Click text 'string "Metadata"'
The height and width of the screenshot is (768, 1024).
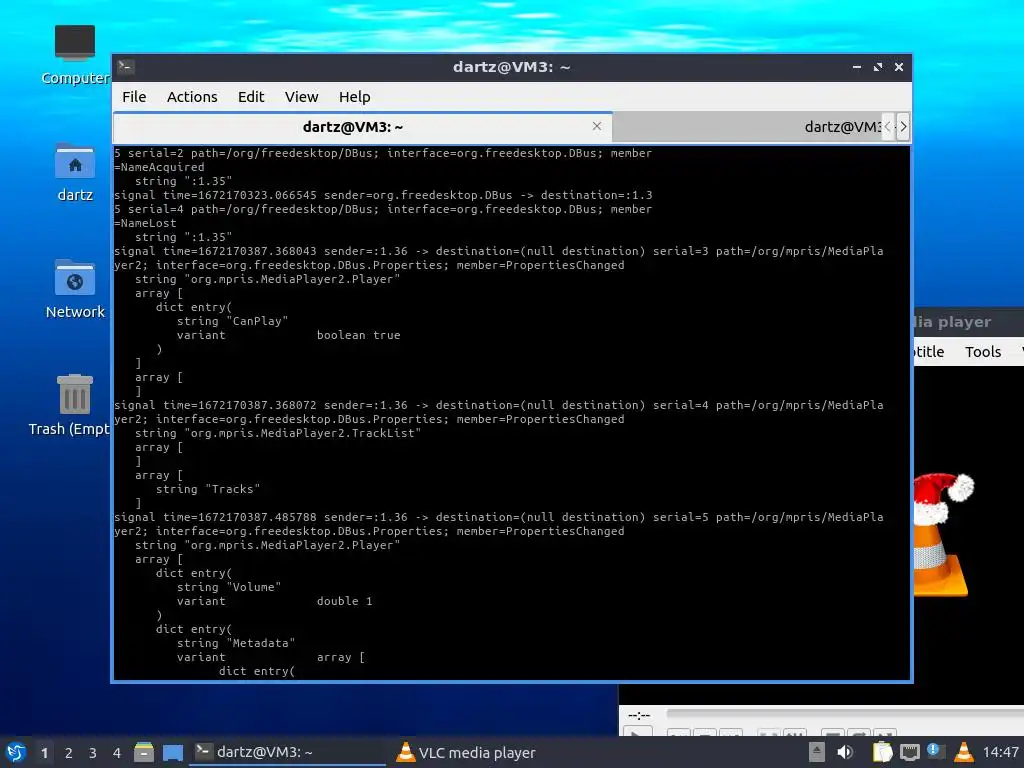pos(236,643)
